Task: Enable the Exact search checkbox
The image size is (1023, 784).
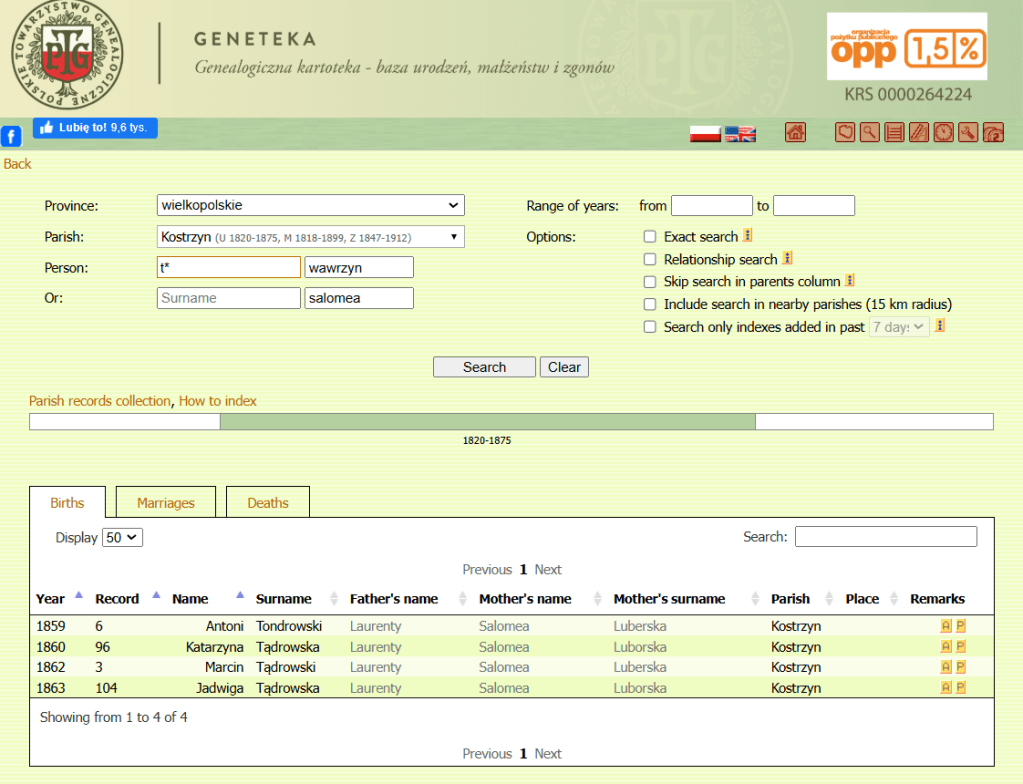Action: coord(650,237)
